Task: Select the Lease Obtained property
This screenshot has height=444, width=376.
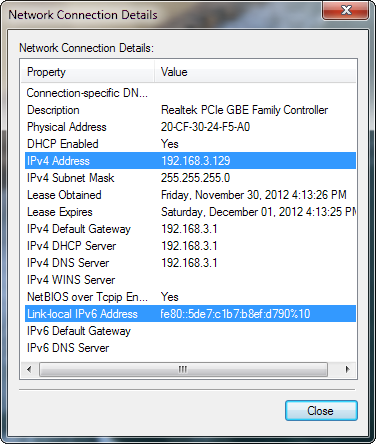Action: pyautogui.click(x=64, y=195)
